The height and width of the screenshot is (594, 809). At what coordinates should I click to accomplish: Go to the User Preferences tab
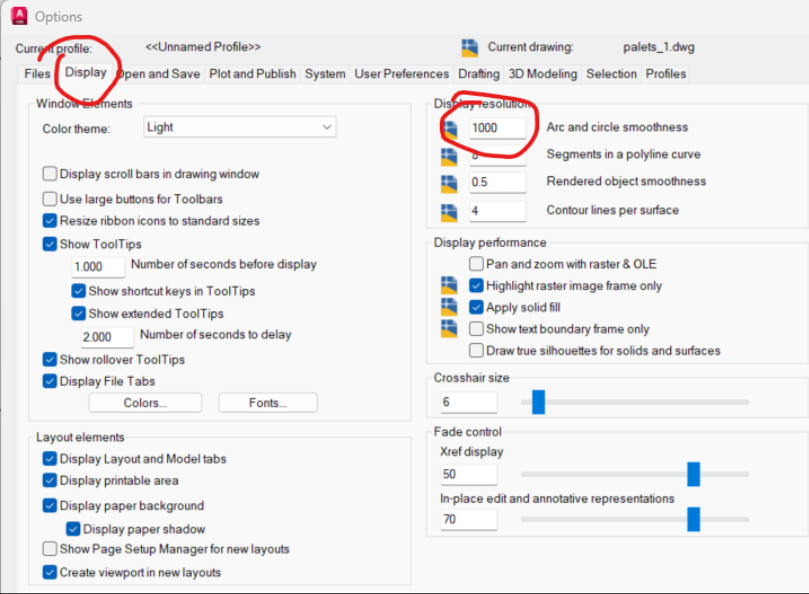pos(401,74)
